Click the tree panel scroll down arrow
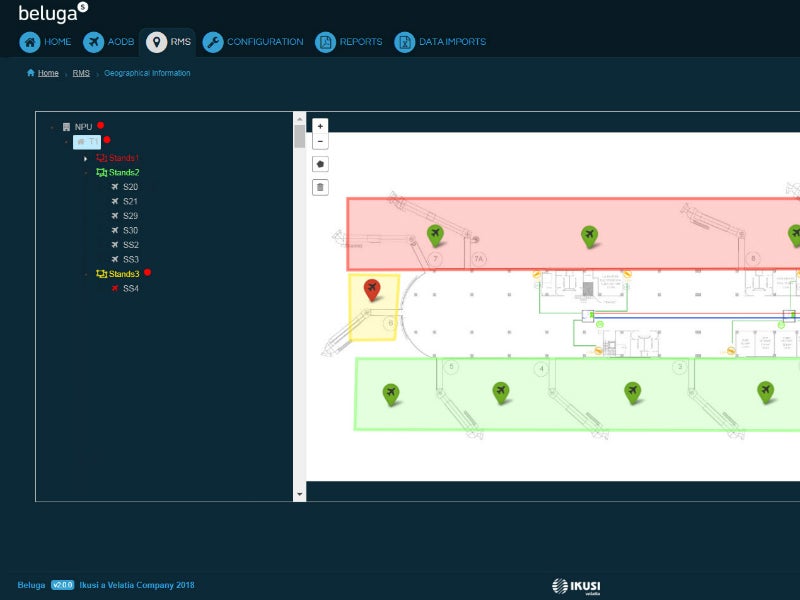 pyautogui.click(x=300, y=494)
